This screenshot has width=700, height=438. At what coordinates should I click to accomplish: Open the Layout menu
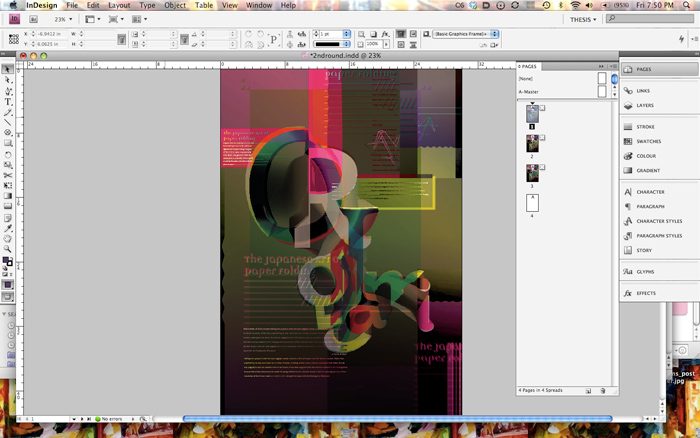click(x=119, y=5)
